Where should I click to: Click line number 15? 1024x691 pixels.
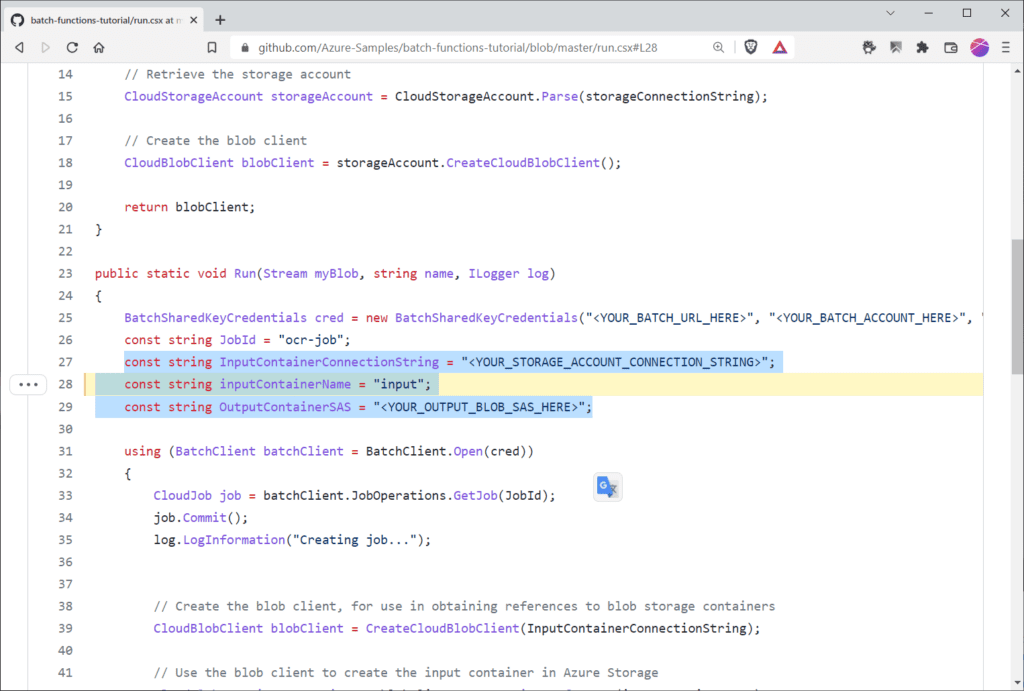point(65,97)
